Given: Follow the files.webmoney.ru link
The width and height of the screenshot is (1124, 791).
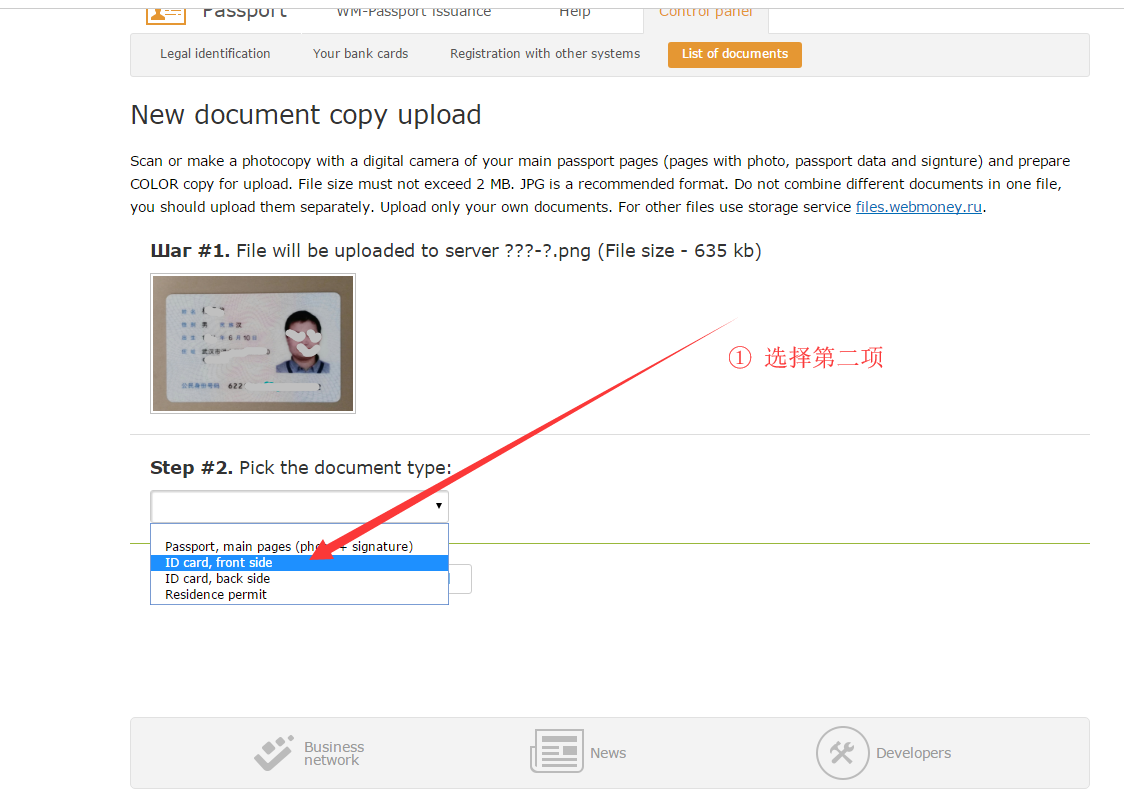Looking at the screenshot, I should point(918,208).
